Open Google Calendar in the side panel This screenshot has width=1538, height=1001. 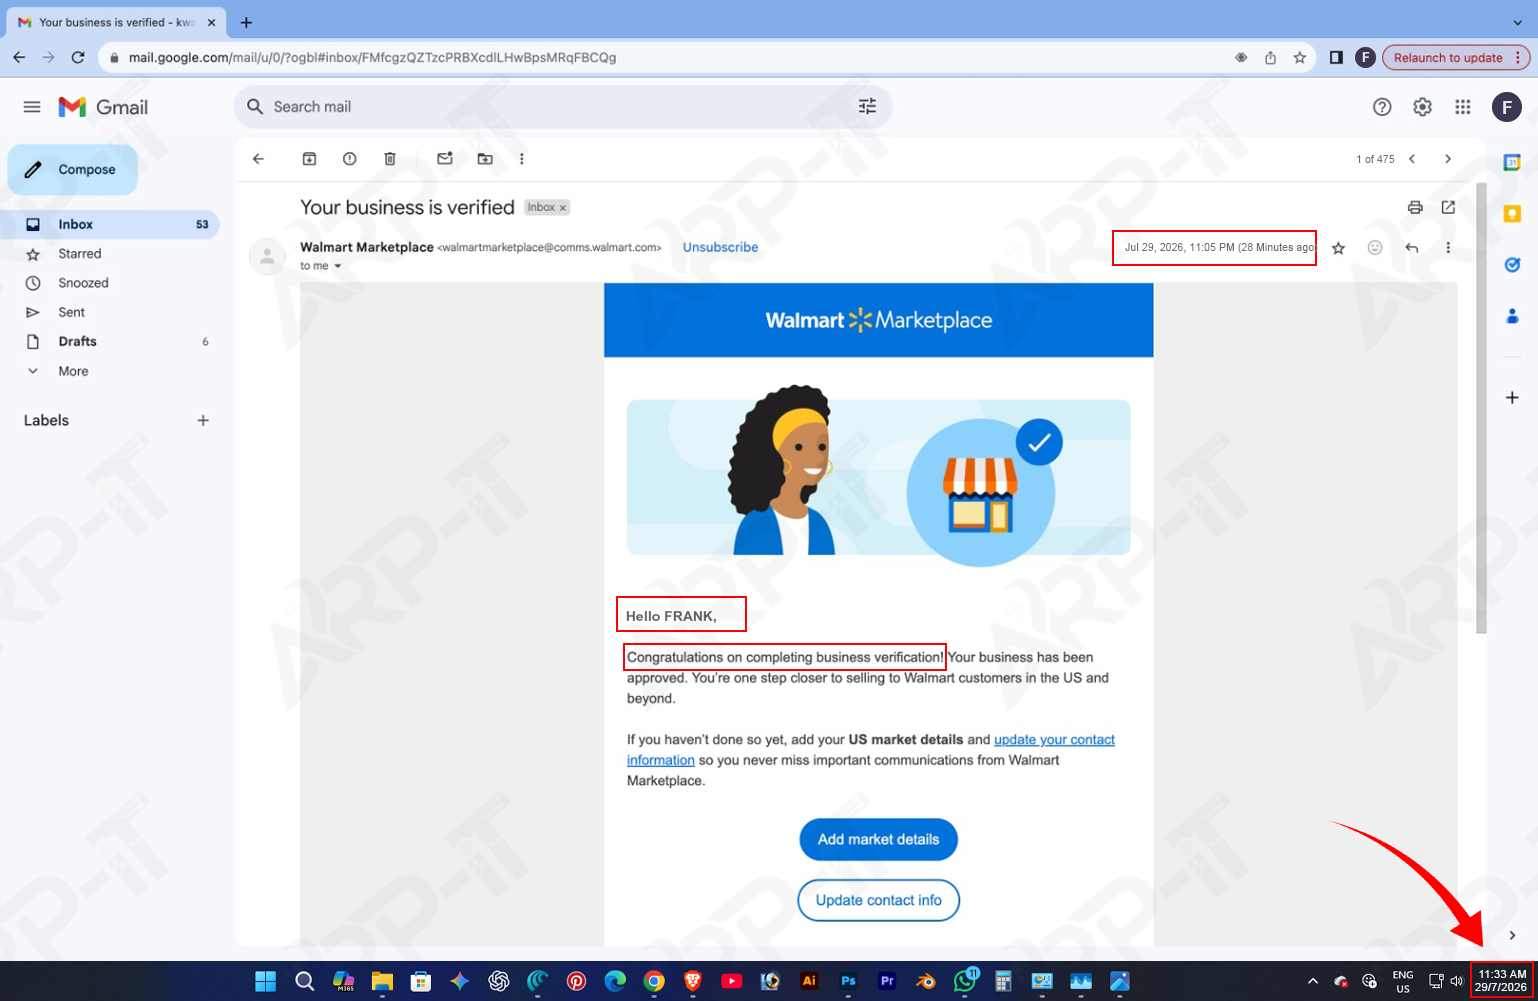(x=1512, y=162)
